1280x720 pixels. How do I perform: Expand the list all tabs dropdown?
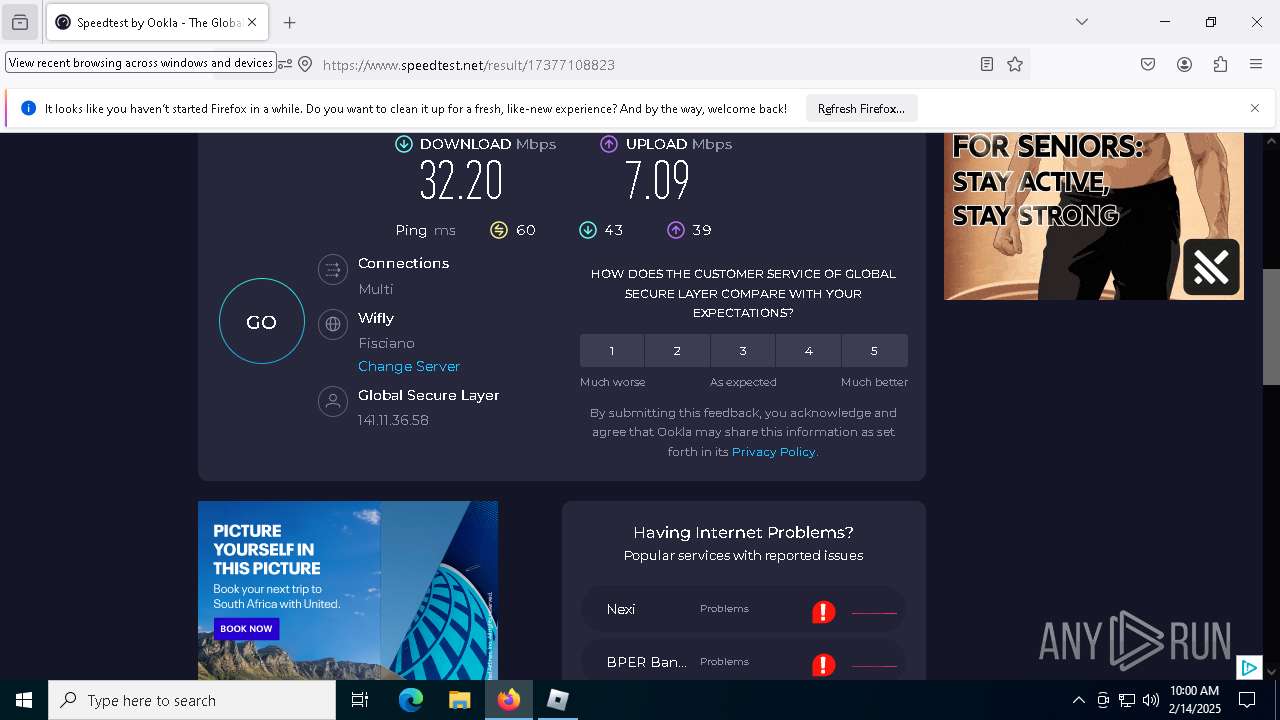click(1082, 22)
